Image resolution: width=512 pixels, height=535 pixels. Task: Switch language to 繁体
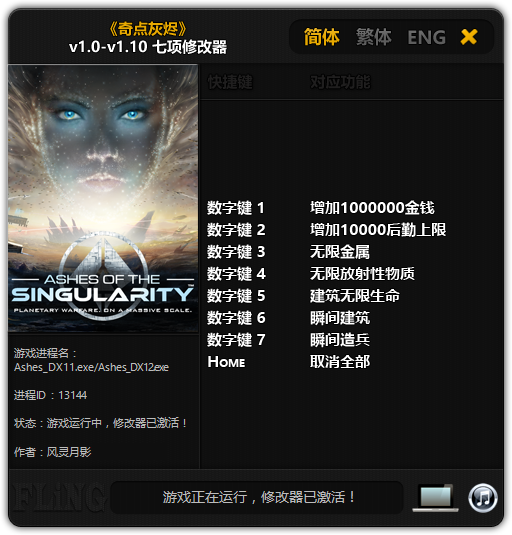374,37
